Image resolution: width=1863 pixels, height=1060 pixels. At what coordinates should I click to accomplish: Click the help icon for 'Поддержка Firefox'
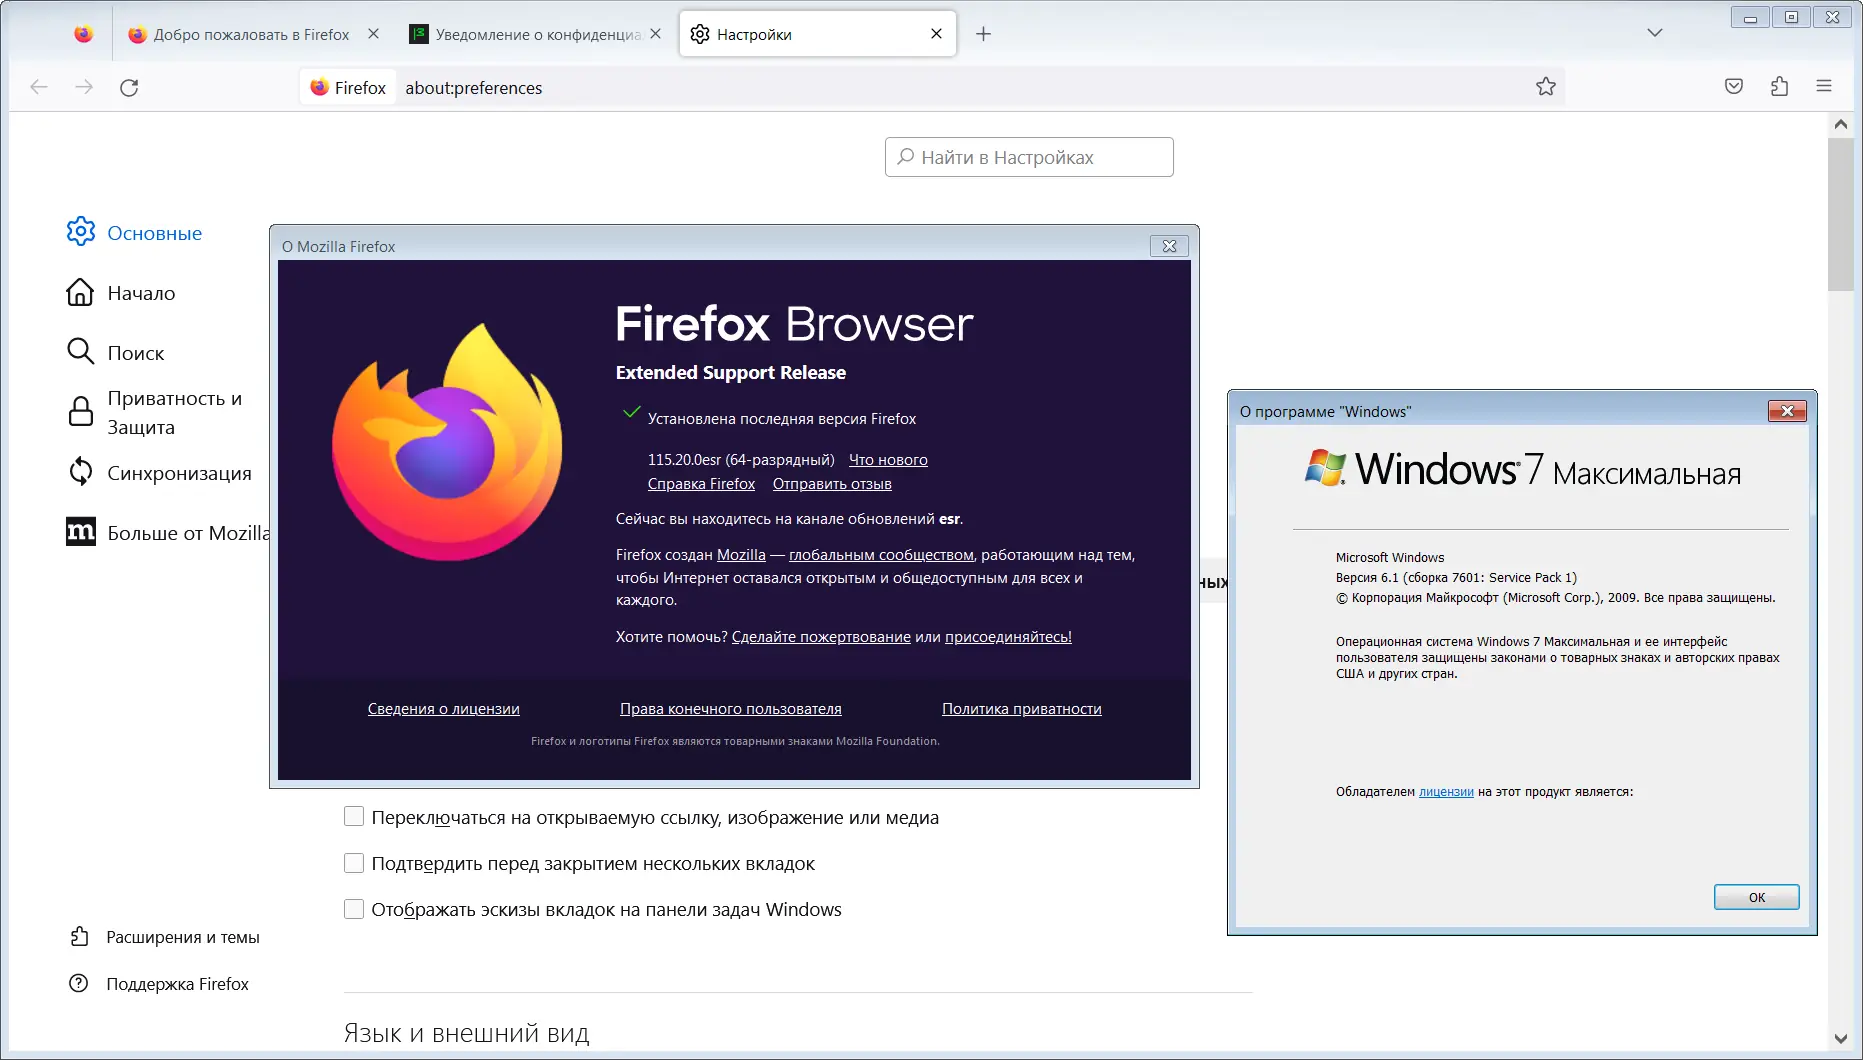(x=79, y=983)
